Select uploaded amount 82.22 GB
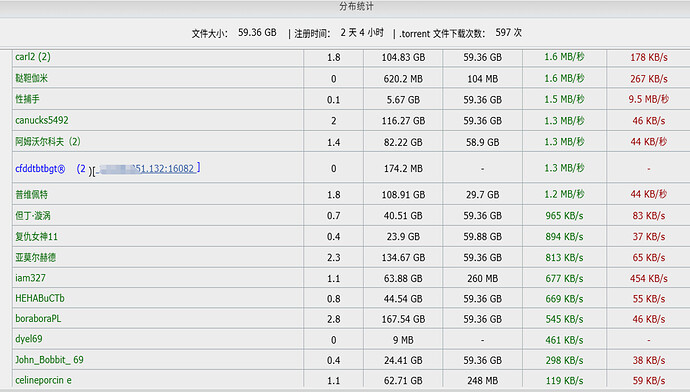 click(403, 142)
